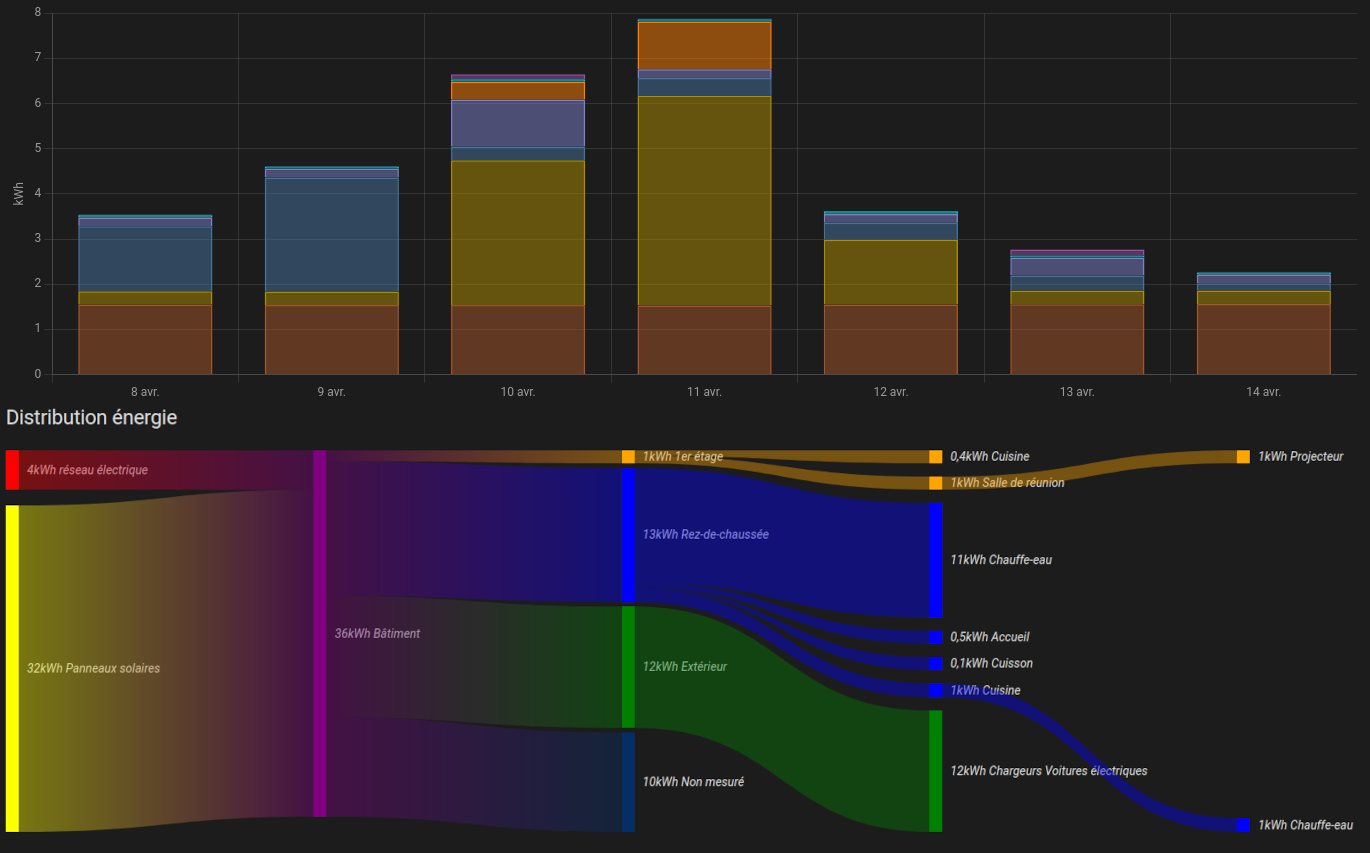Click the purple 36kWh Bâtiment node
Image resolution: width=1370 pixels, height=853 pixels.
[320, 633]
